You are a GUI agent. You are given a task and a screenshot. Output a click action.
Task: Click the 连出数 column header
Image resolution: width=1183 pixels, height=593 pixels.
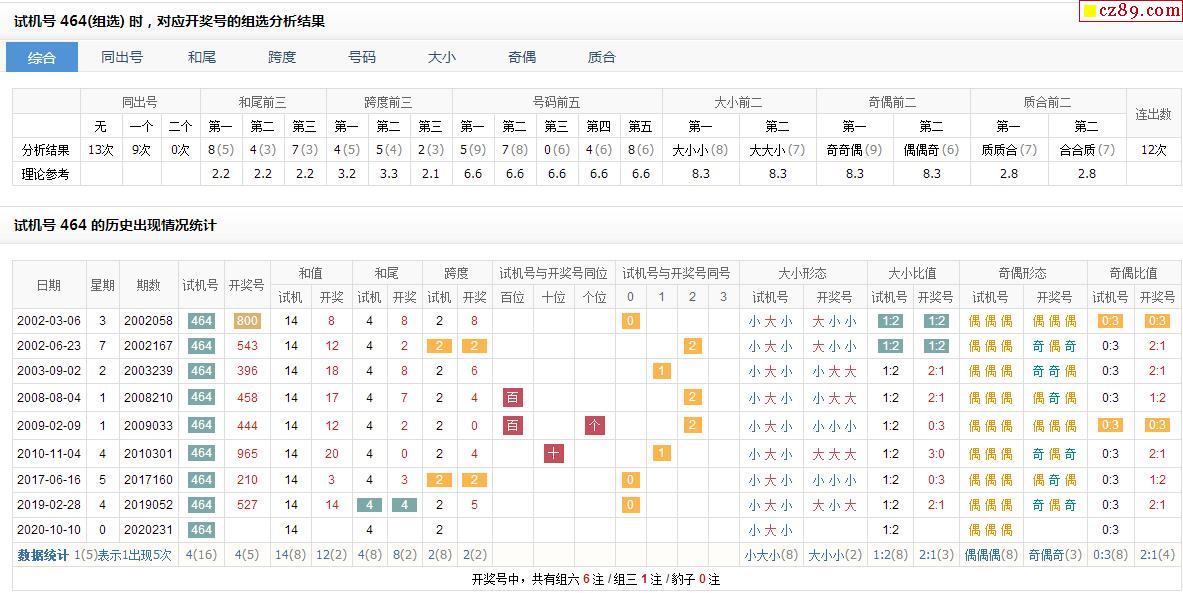[x=1153, y=114]
